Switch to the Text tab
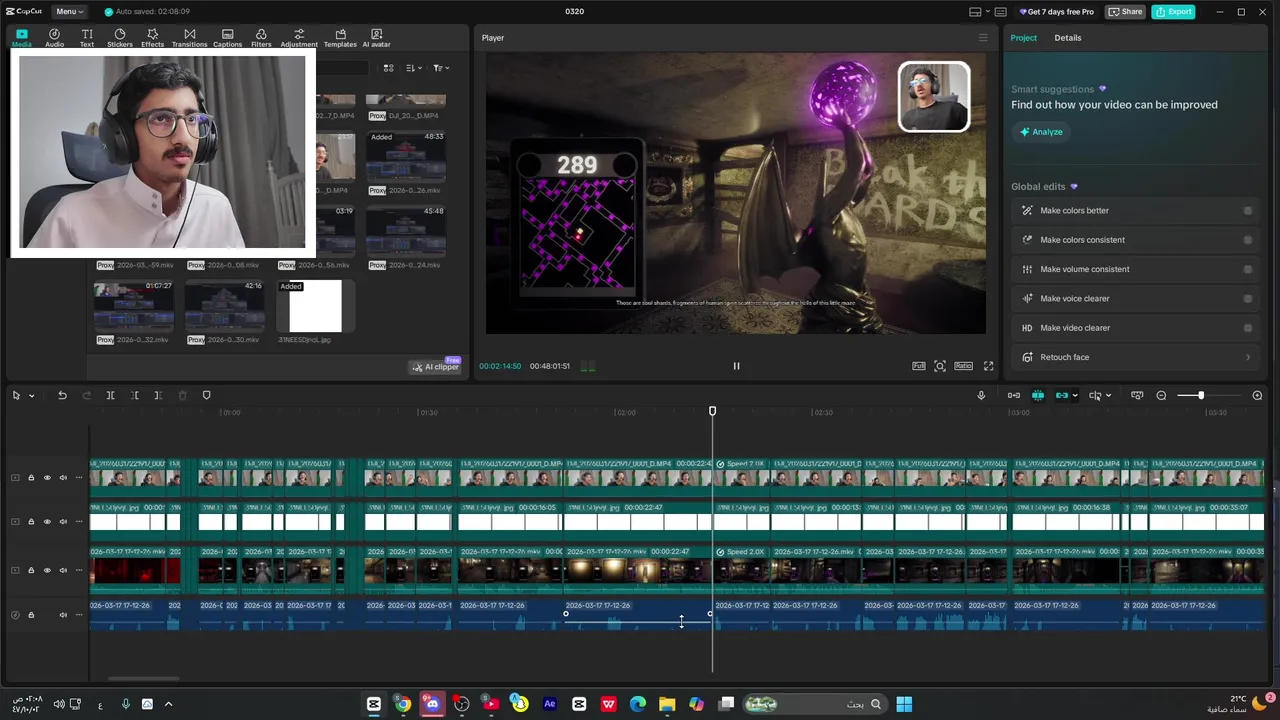The image size is (1280, 720). [87, 38]
